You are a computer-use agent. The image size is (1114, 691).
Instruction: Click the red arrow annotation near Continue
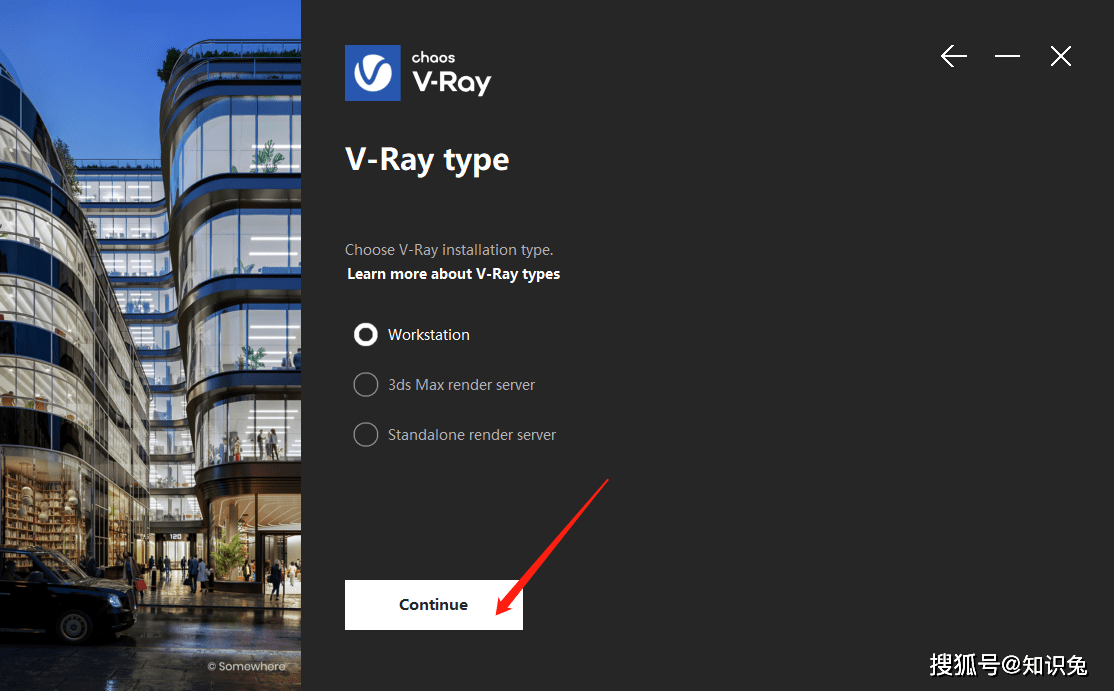[552, 547]
